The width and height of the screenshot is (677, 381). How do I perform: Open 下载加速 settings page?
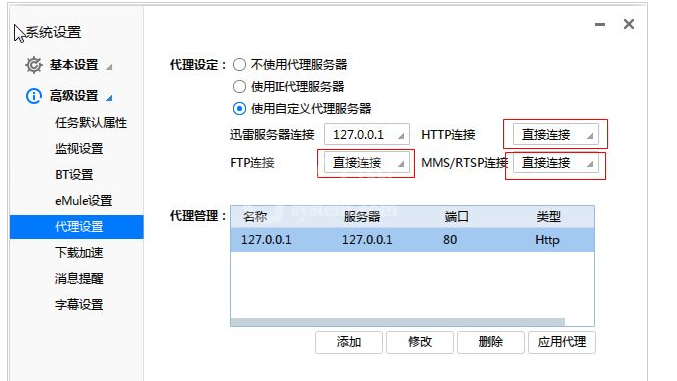[79, 253]
